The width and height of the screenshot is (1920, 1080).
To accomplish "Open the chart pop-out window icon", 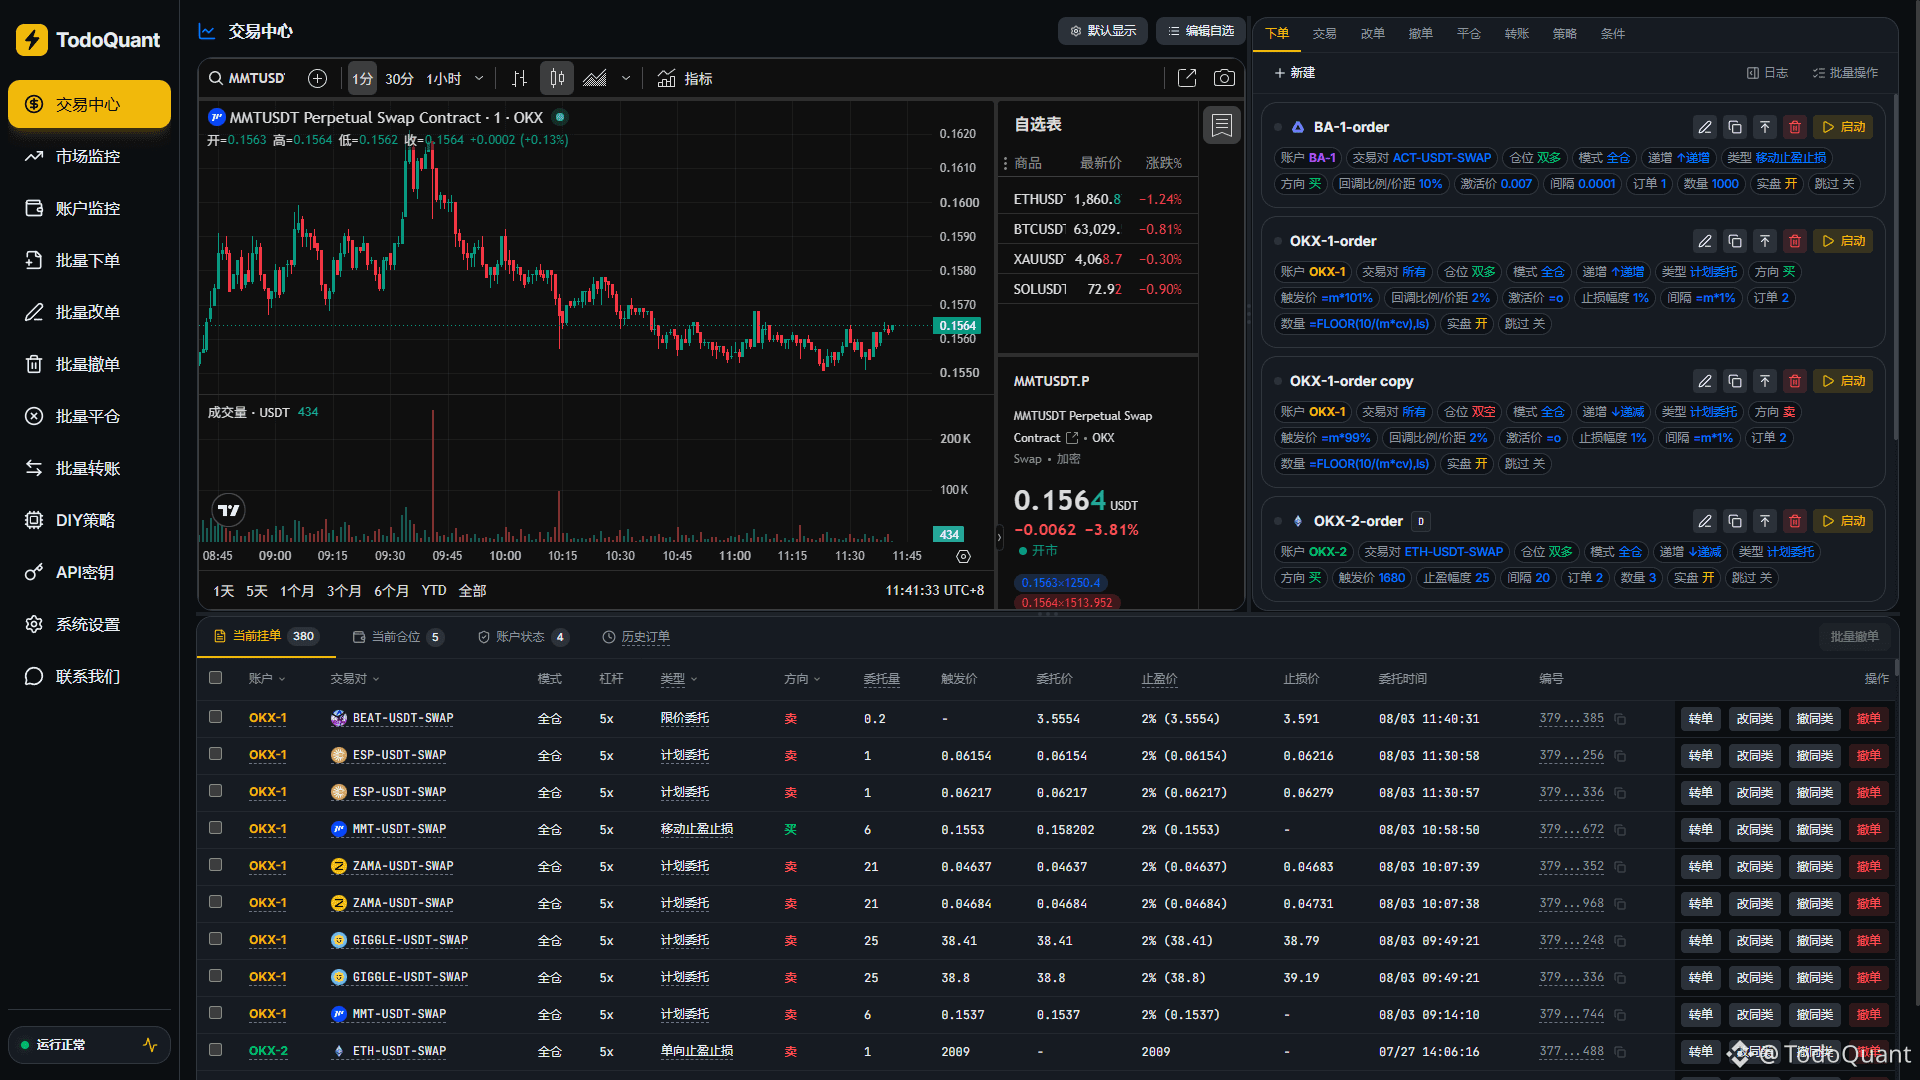I will tap(1187, 78).
